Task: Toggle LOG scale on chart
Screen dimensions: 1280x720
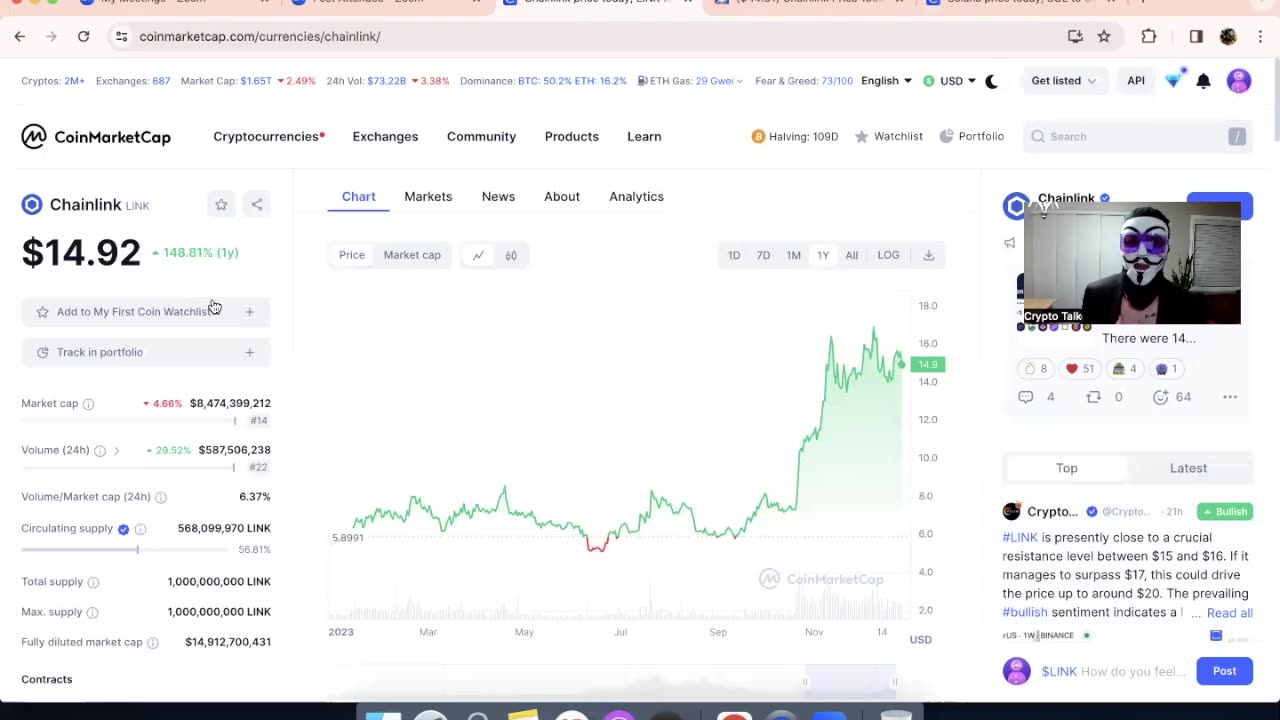Action: (x=888, y=255)
